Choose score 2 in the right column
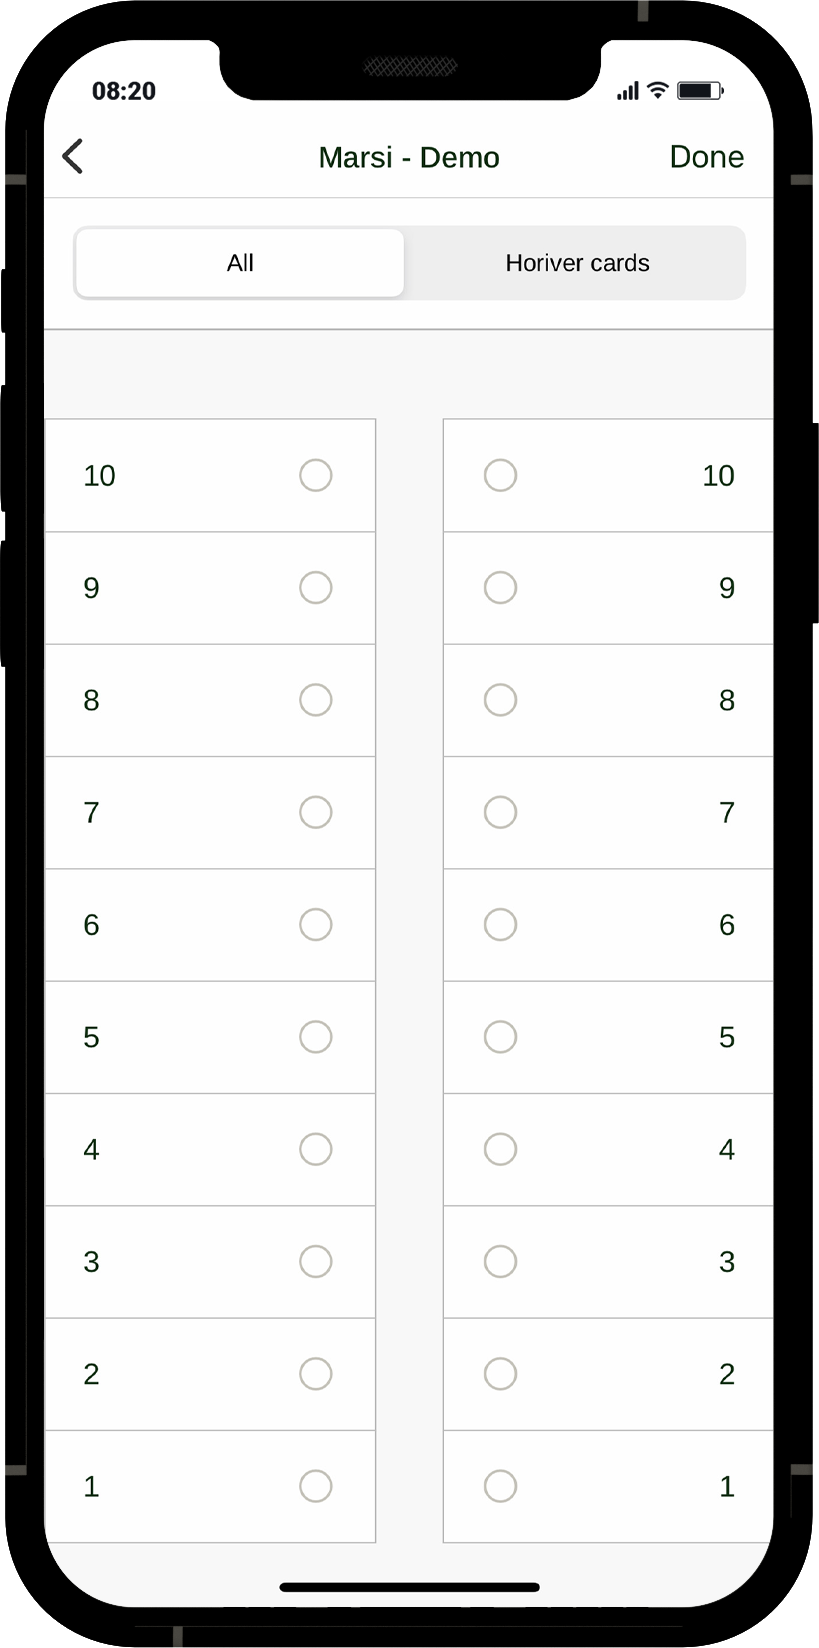Image resolution: width=819 pixels, height=1648 pixels. 501,1374
